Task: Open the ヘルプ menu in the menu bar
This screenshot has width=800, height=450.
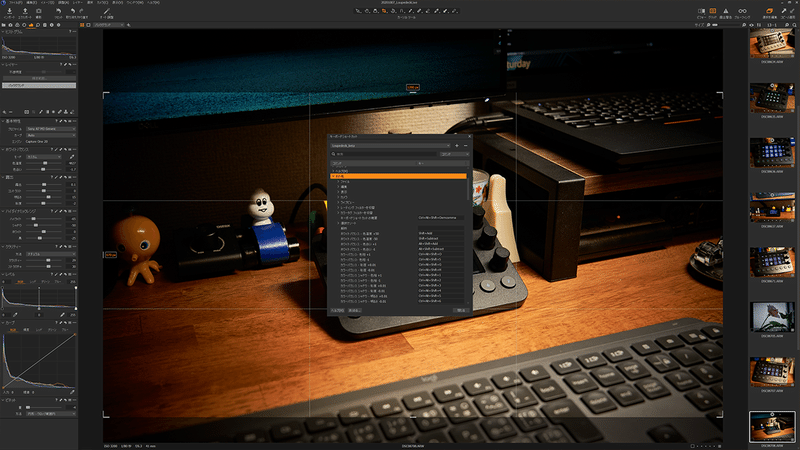Action: click(x=153, y=3)
